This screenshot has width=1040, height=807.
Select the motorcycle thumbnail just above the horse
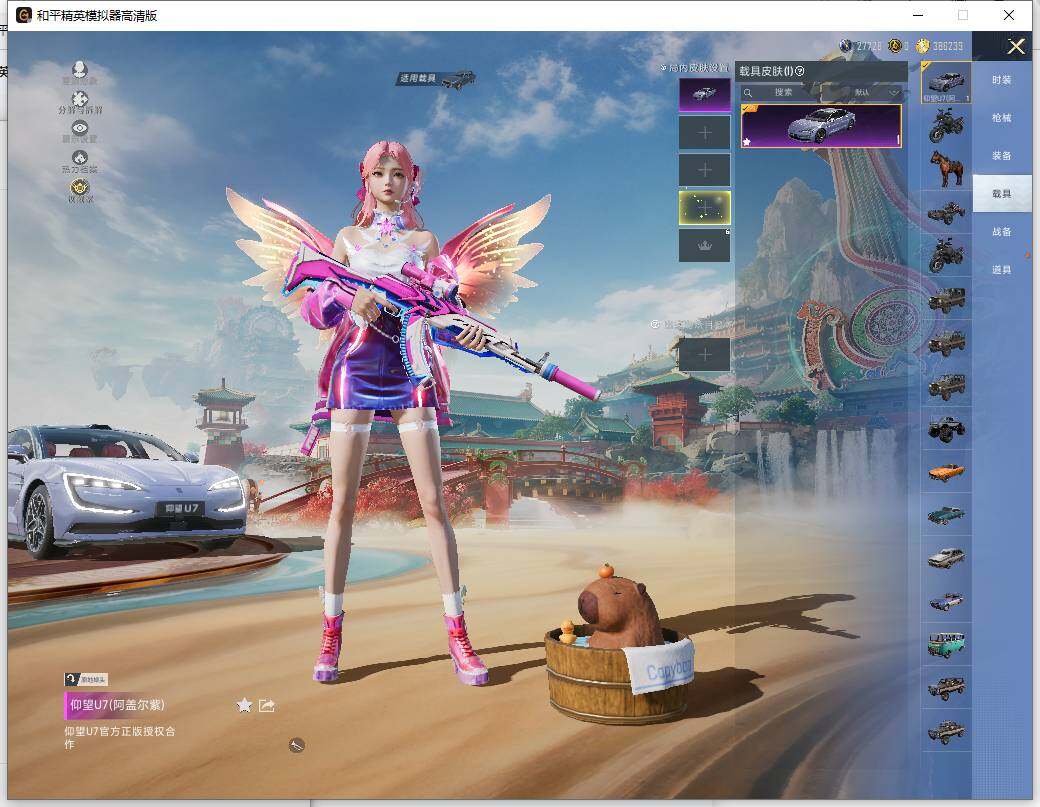pos(946,126)
